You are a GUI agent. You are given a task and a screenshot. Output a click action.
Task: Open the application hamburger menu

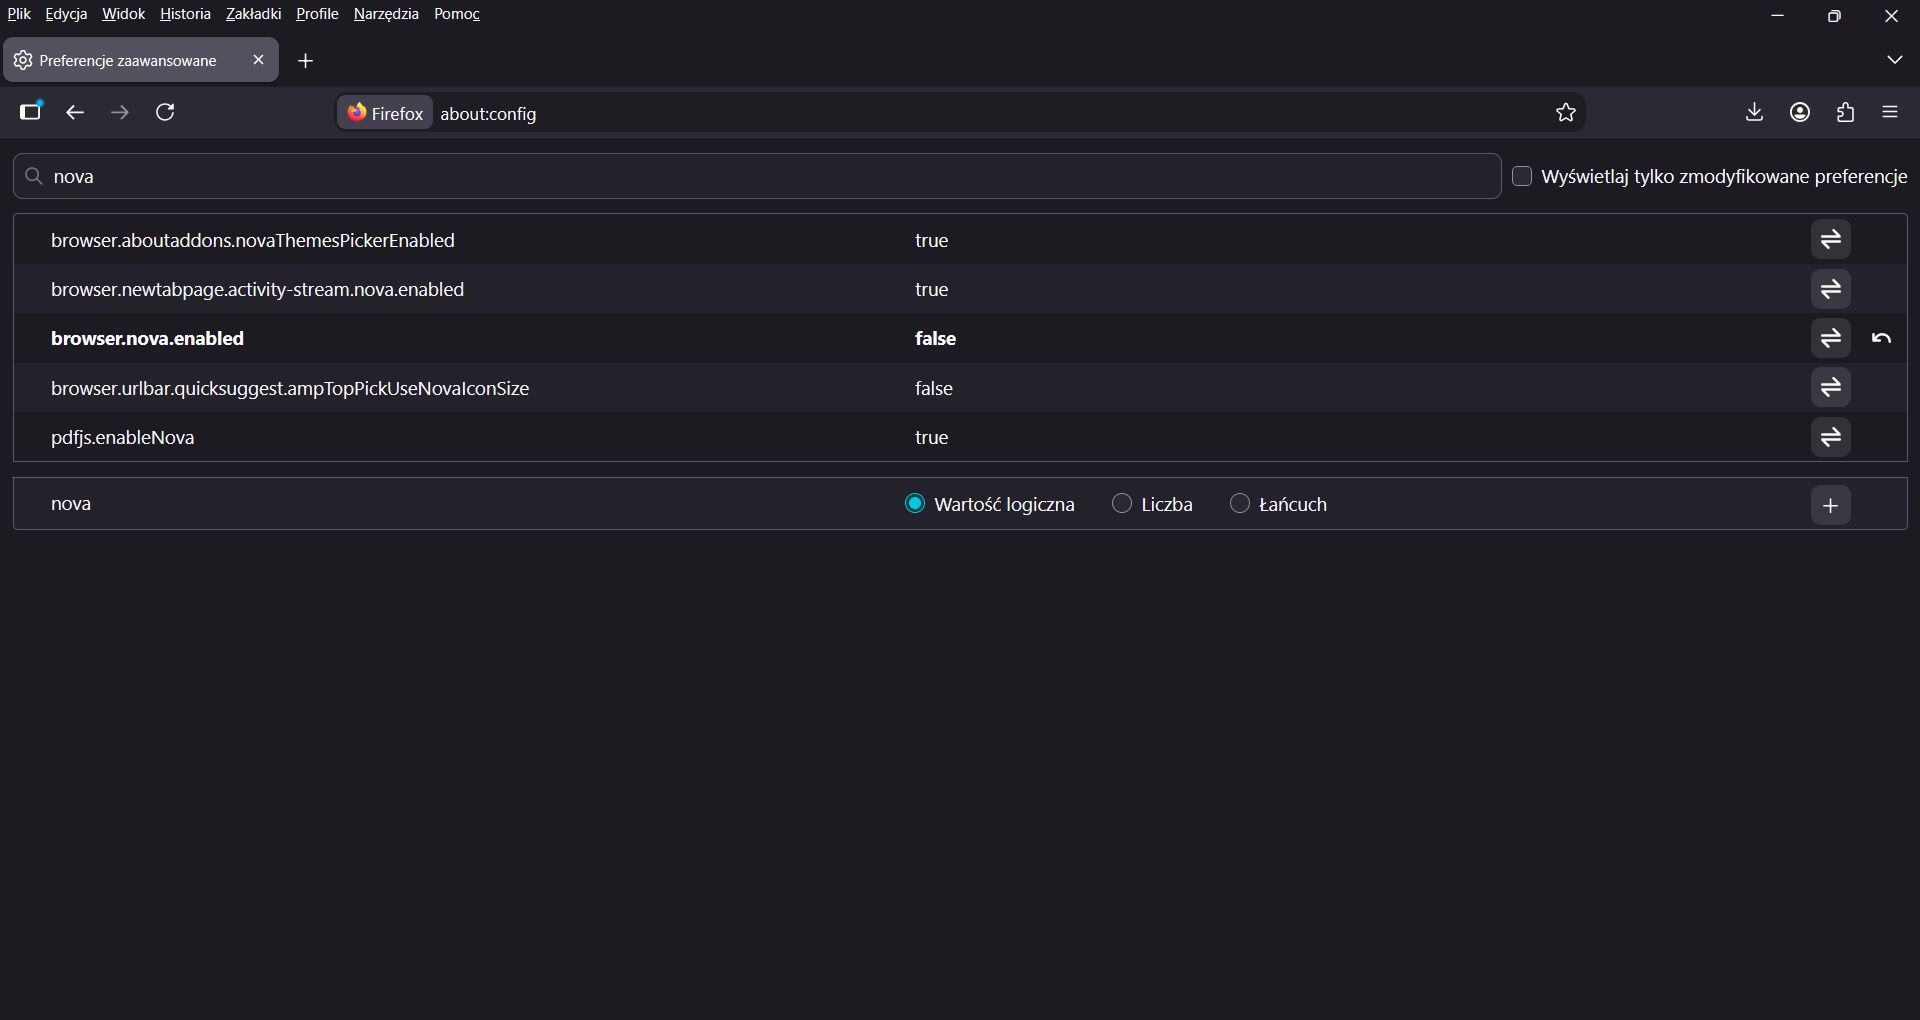(1890, 112)
